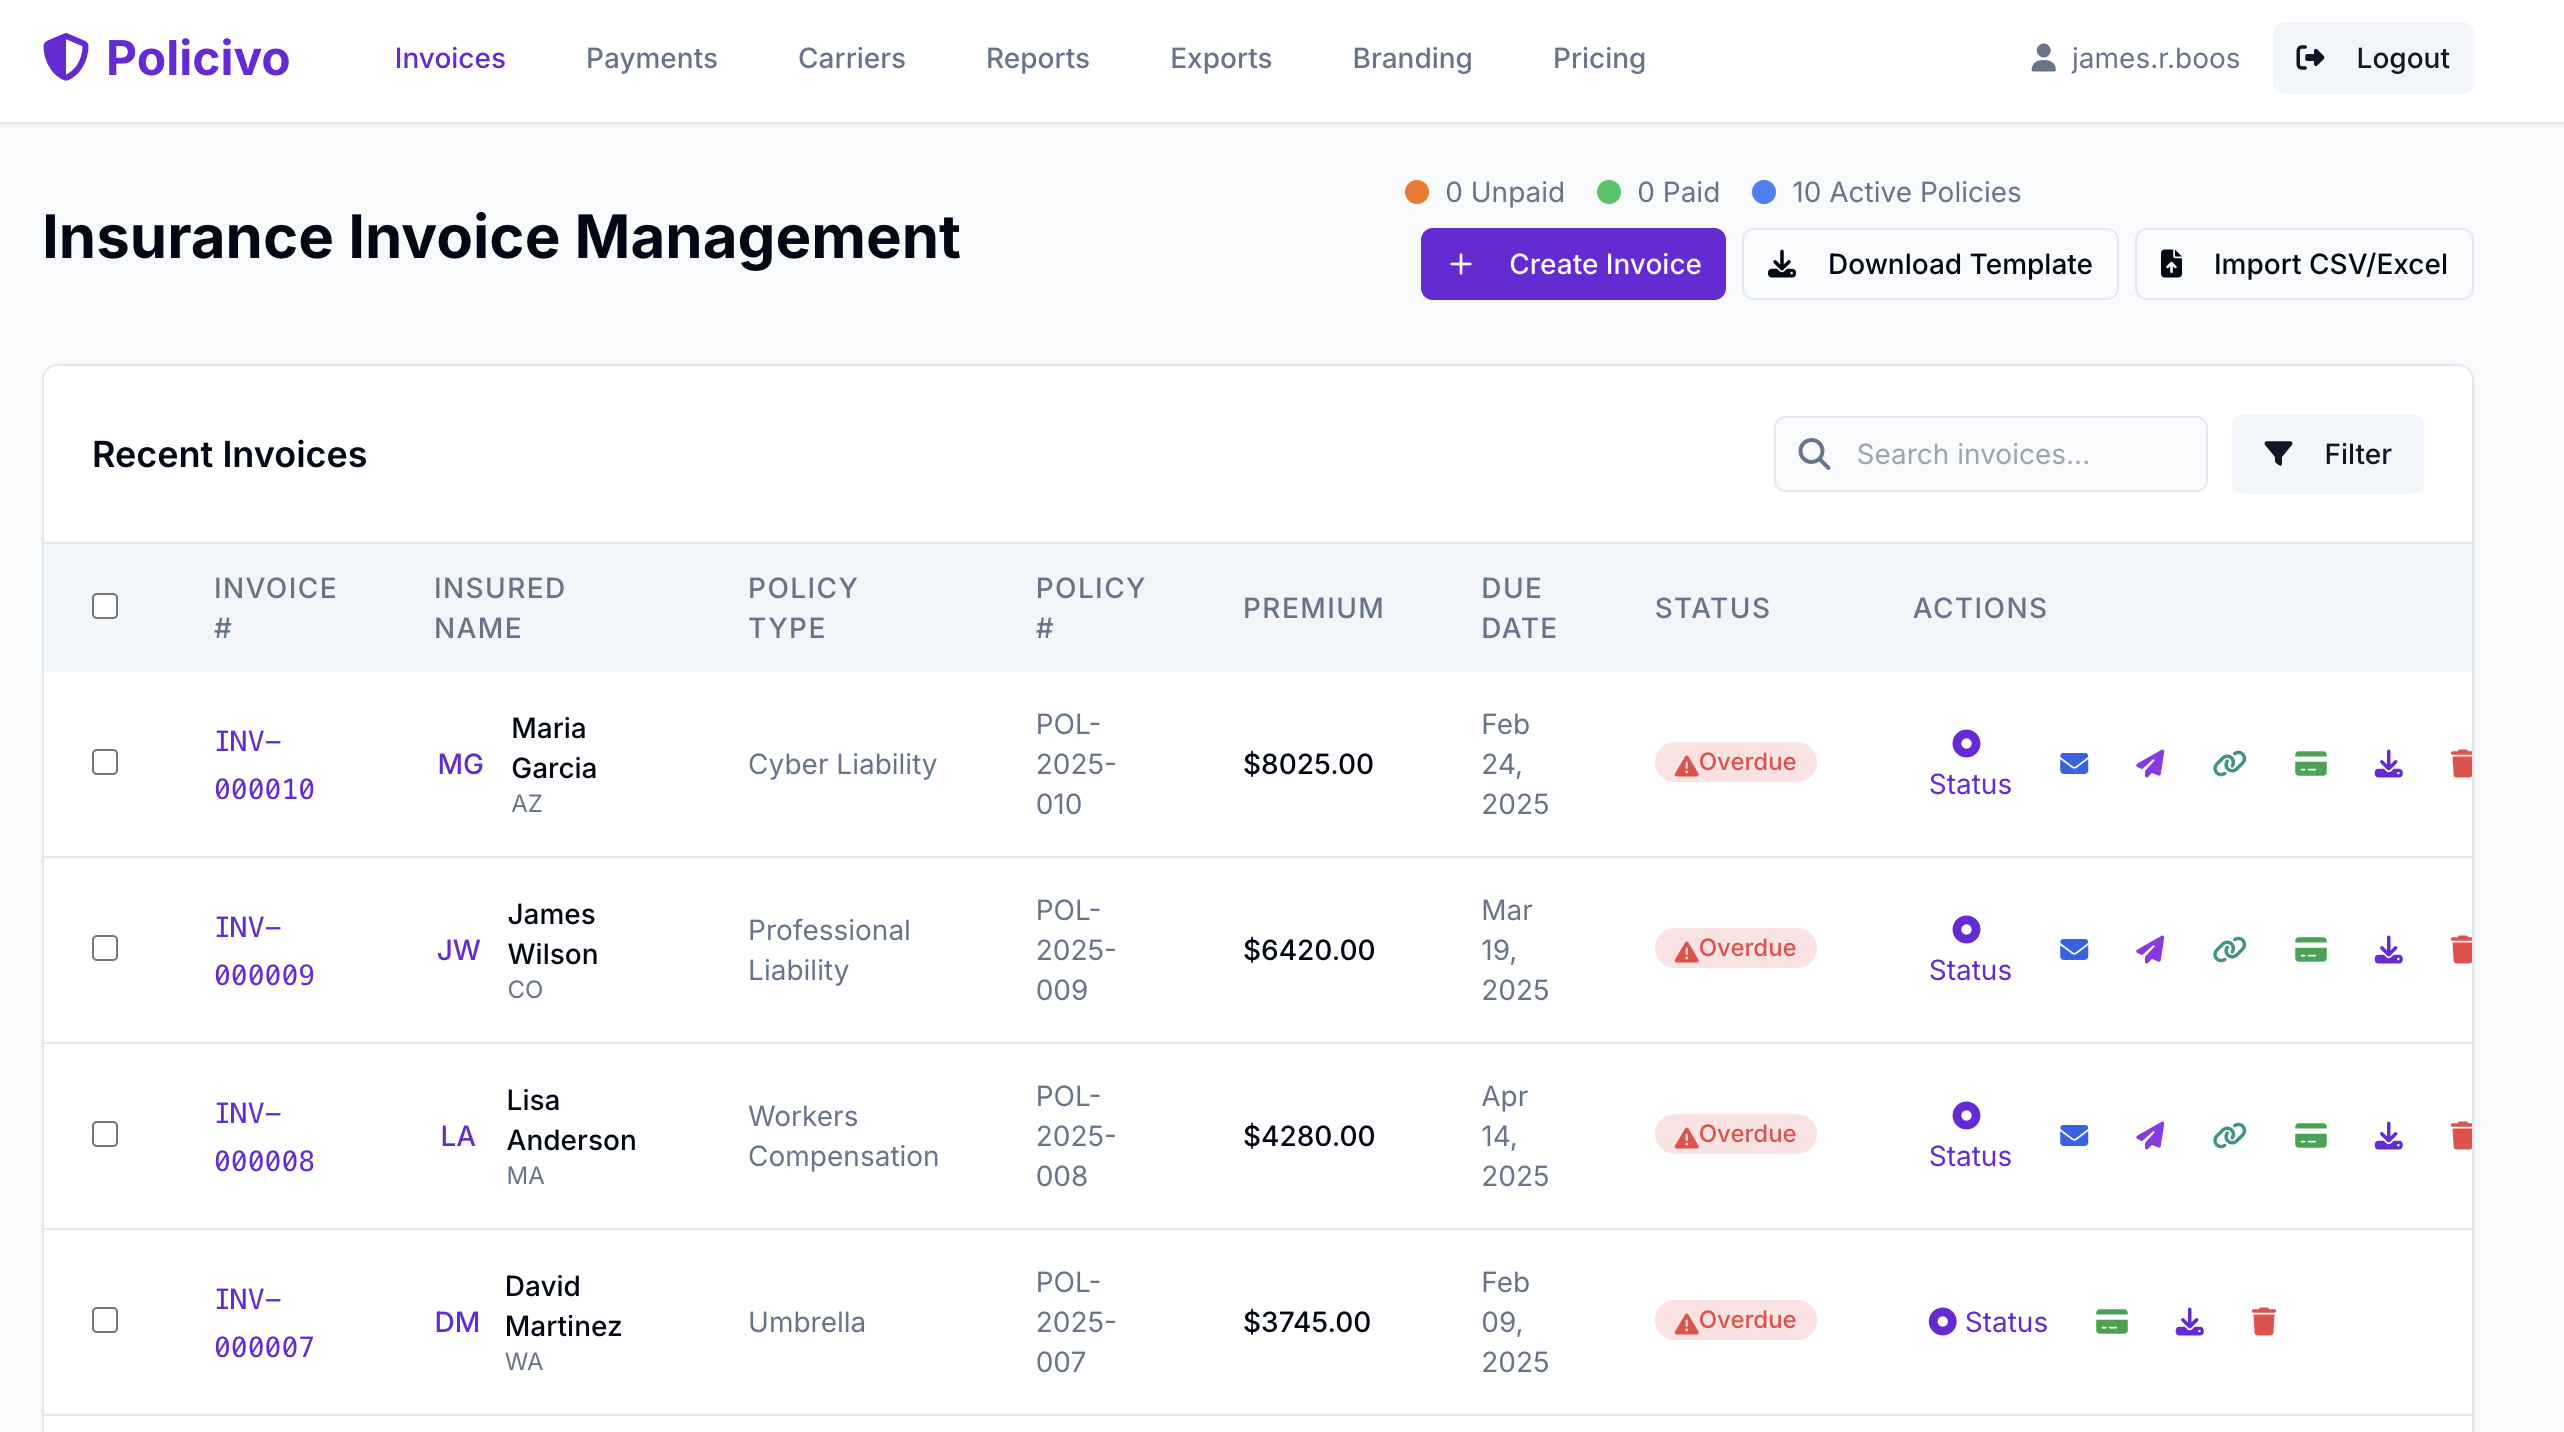
Task: Delete invoice INV-000008 using the trash icon
Action: 2462,1135
